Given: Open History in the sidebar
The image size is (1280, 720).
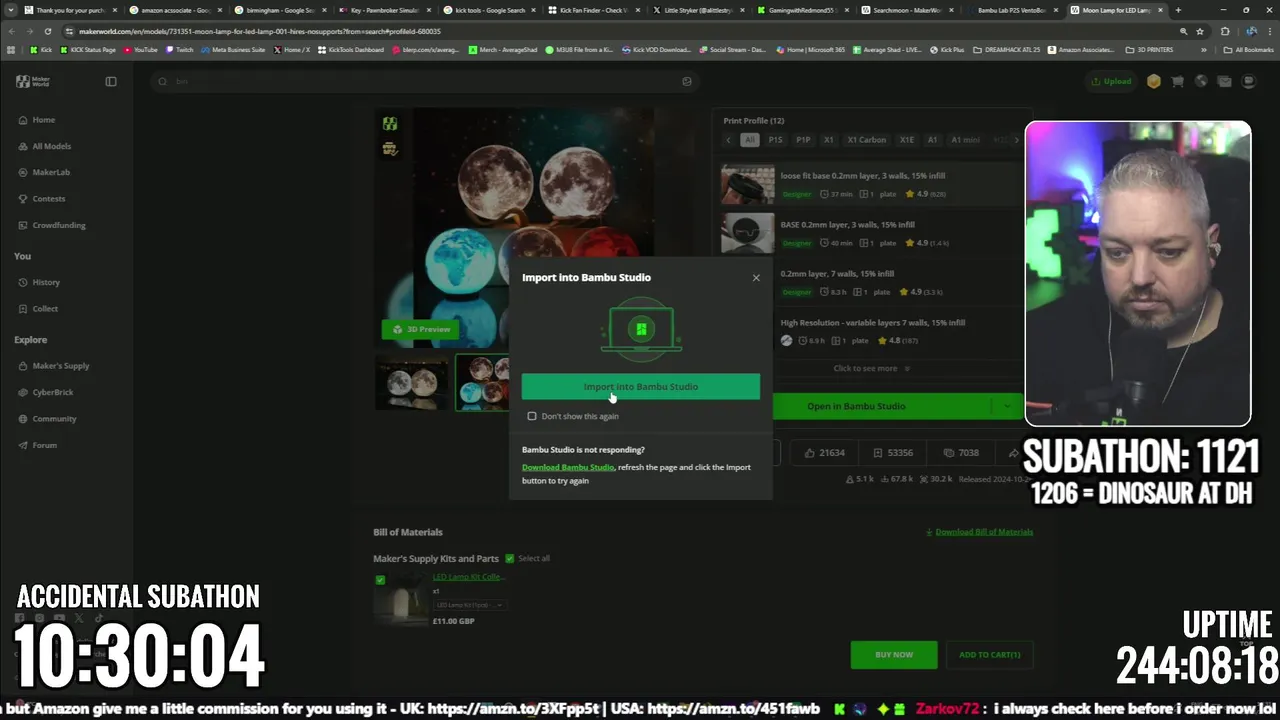Looking at the screenshot, I should pyautogui.click(x=45, y=282).
